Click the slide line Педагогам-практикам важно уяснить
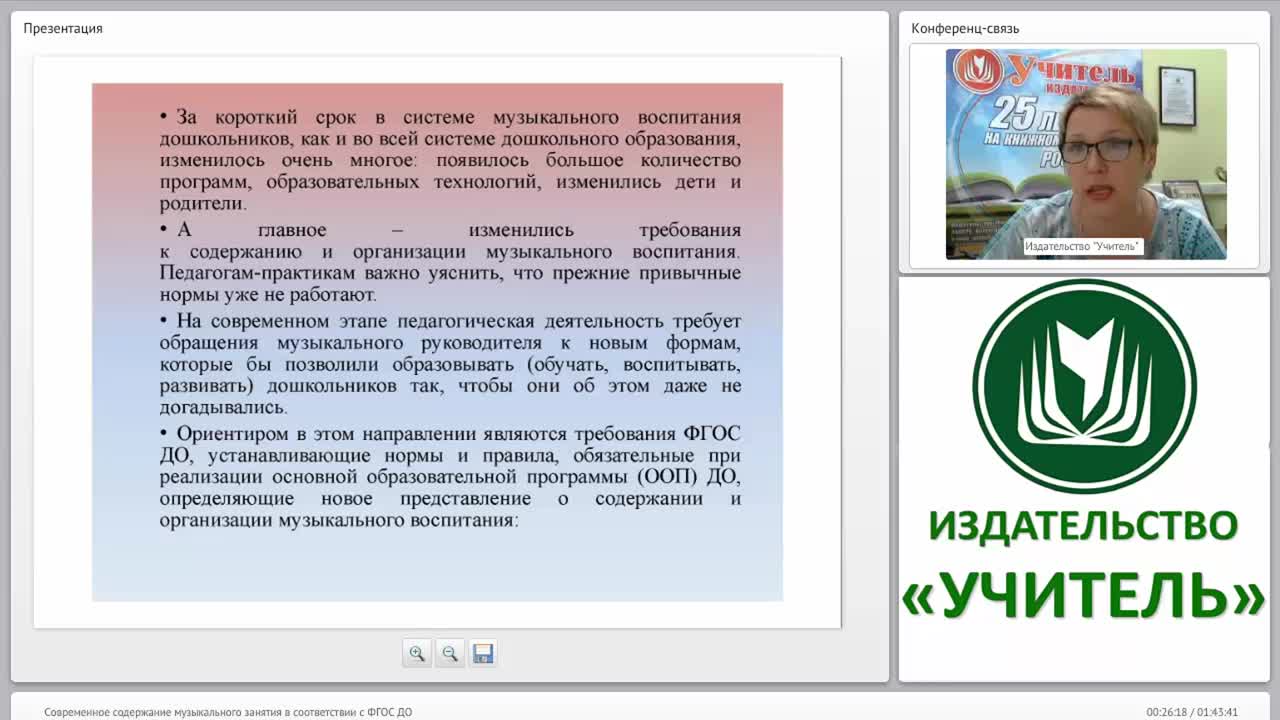 (450, 273)
